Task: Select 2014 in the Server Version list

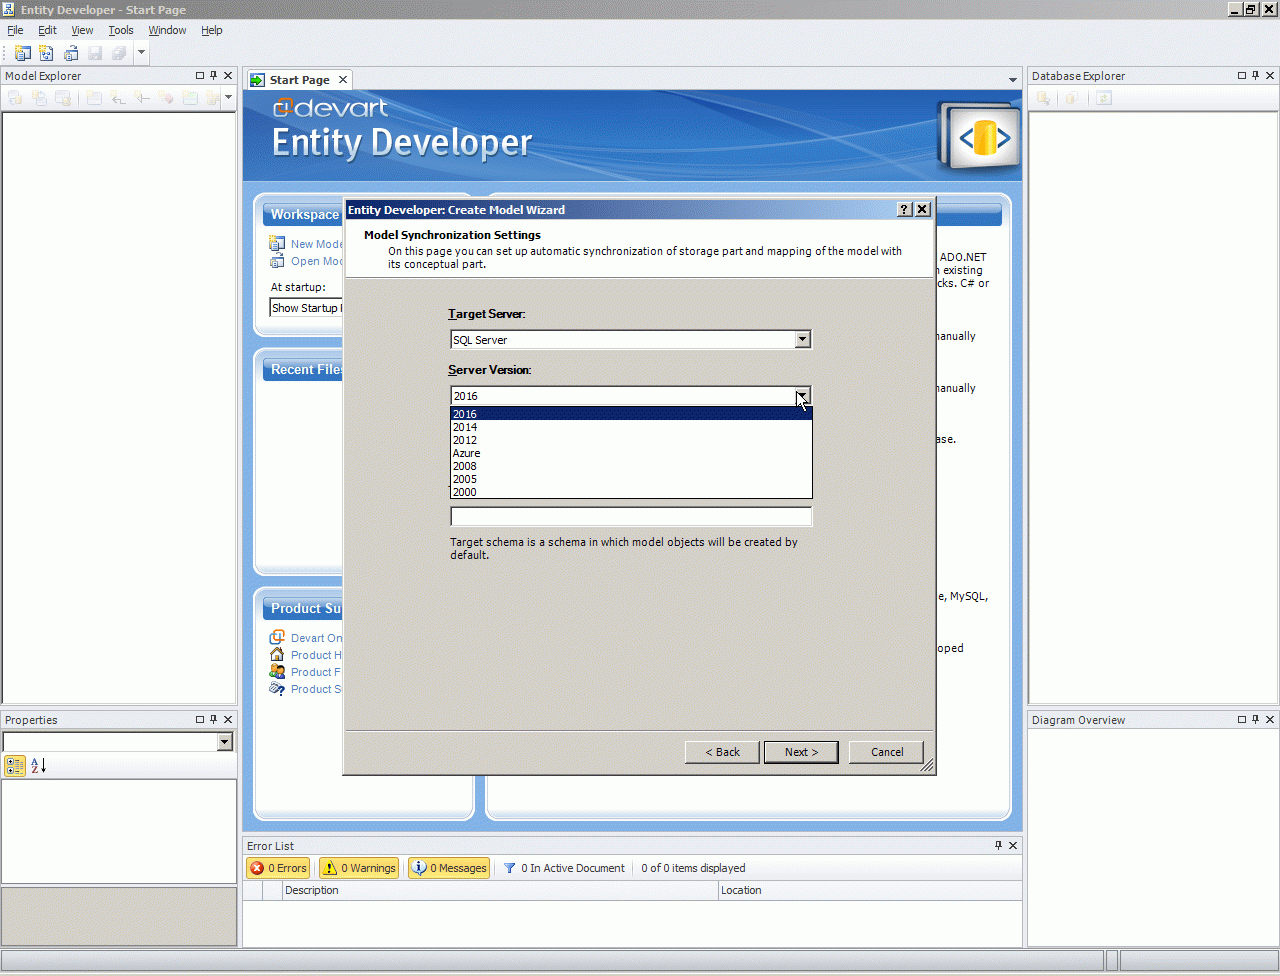Action: click(x=631, y=427)
